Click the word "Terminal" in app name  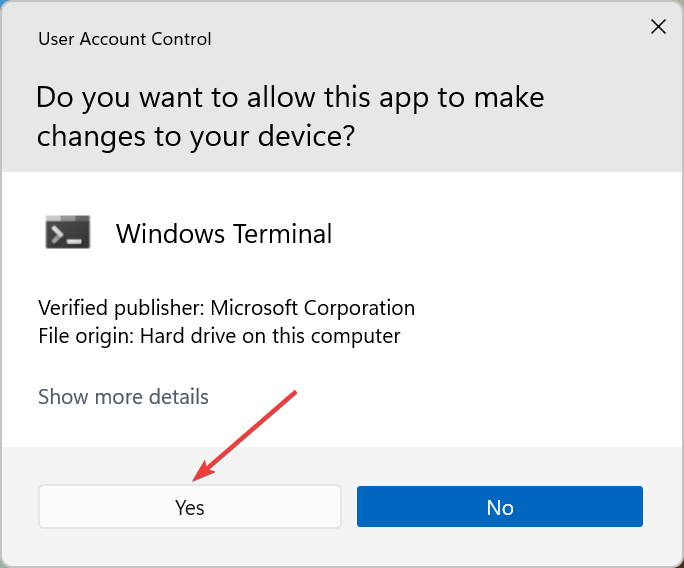coord(283,234)
